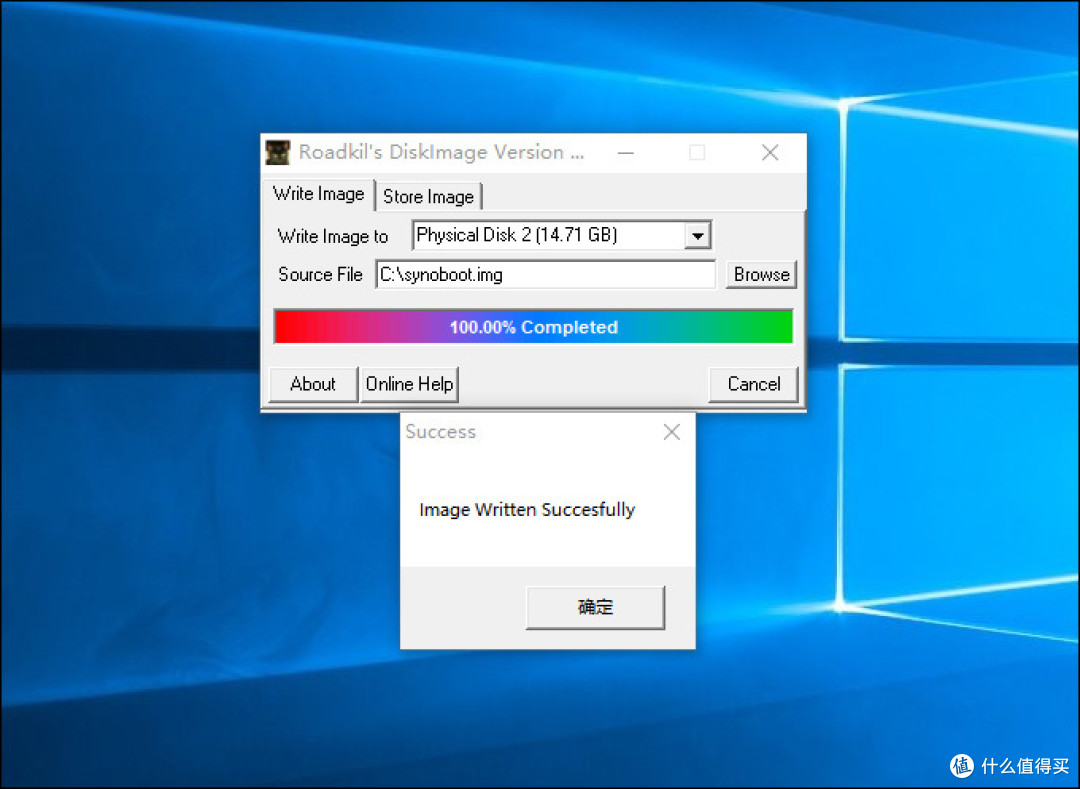Switch to the Store Image tab
This screenshot has height=789, width=1080.
pyautogui.click(x=428, y=197)
